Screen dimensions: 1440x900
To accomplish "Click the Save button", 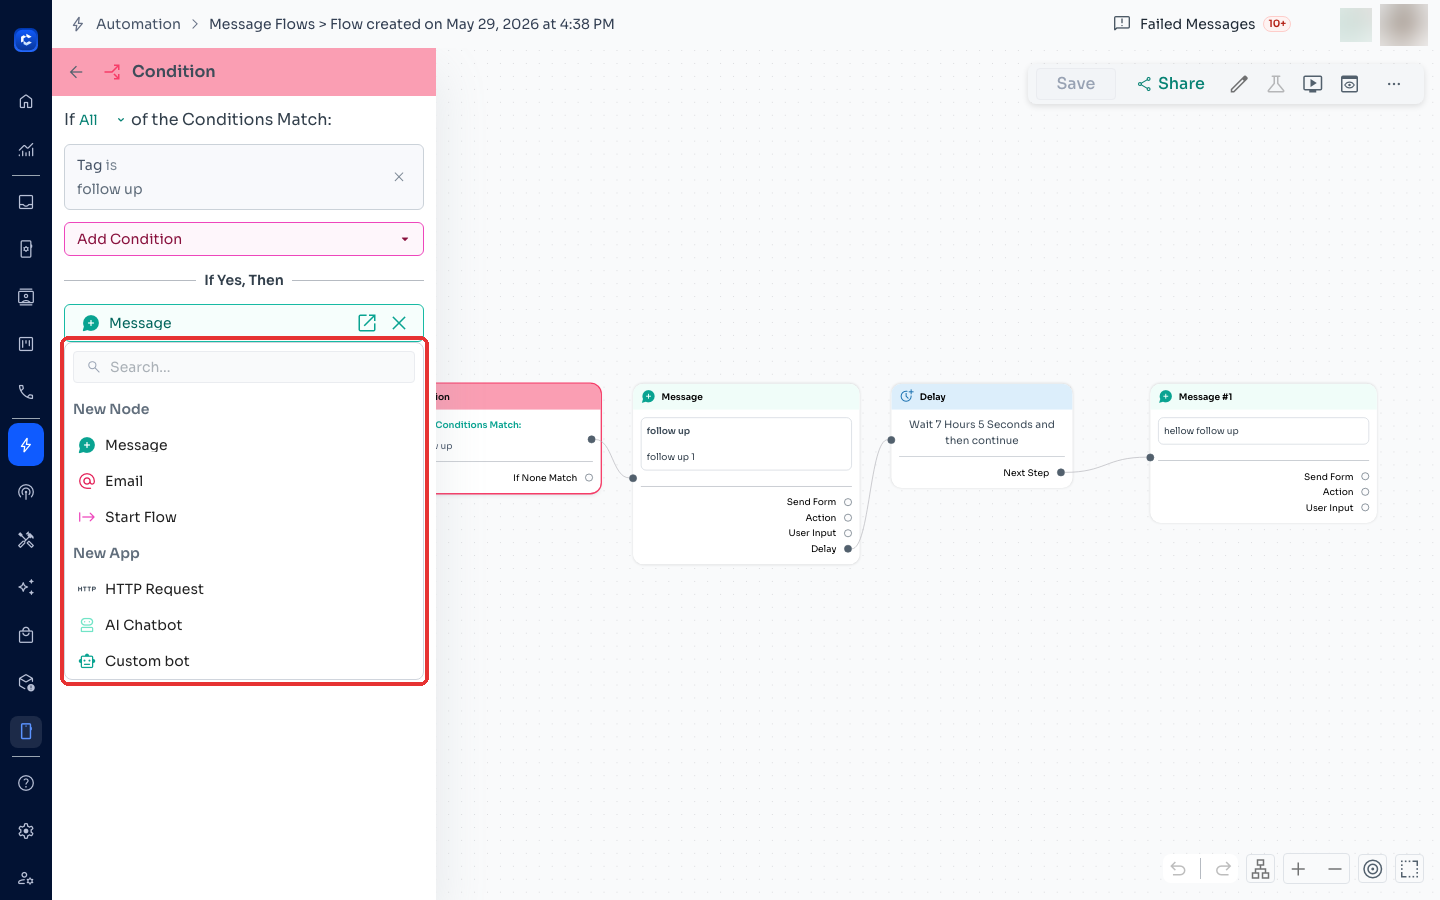I will coord(1075,84).
